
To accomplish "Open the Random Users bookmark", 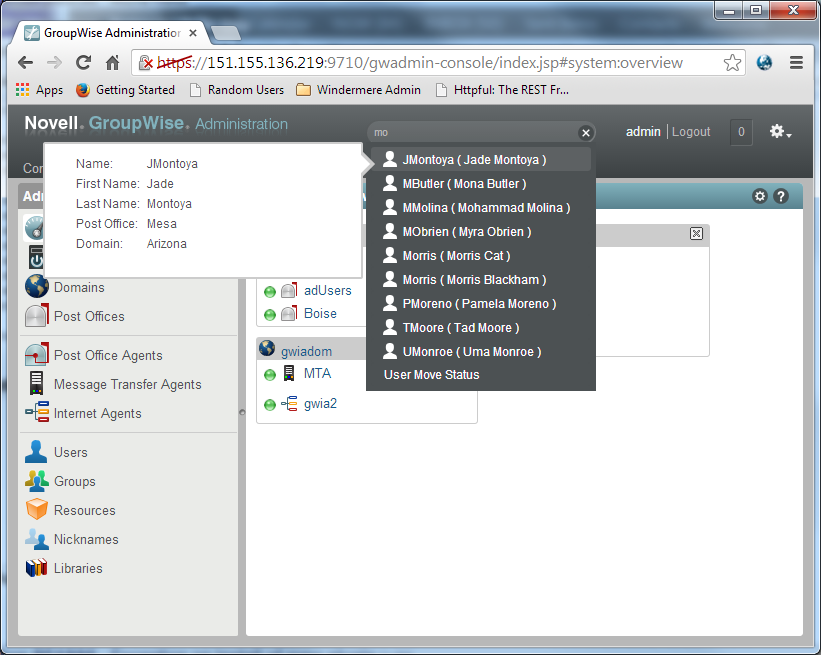I will coord(237,90).
